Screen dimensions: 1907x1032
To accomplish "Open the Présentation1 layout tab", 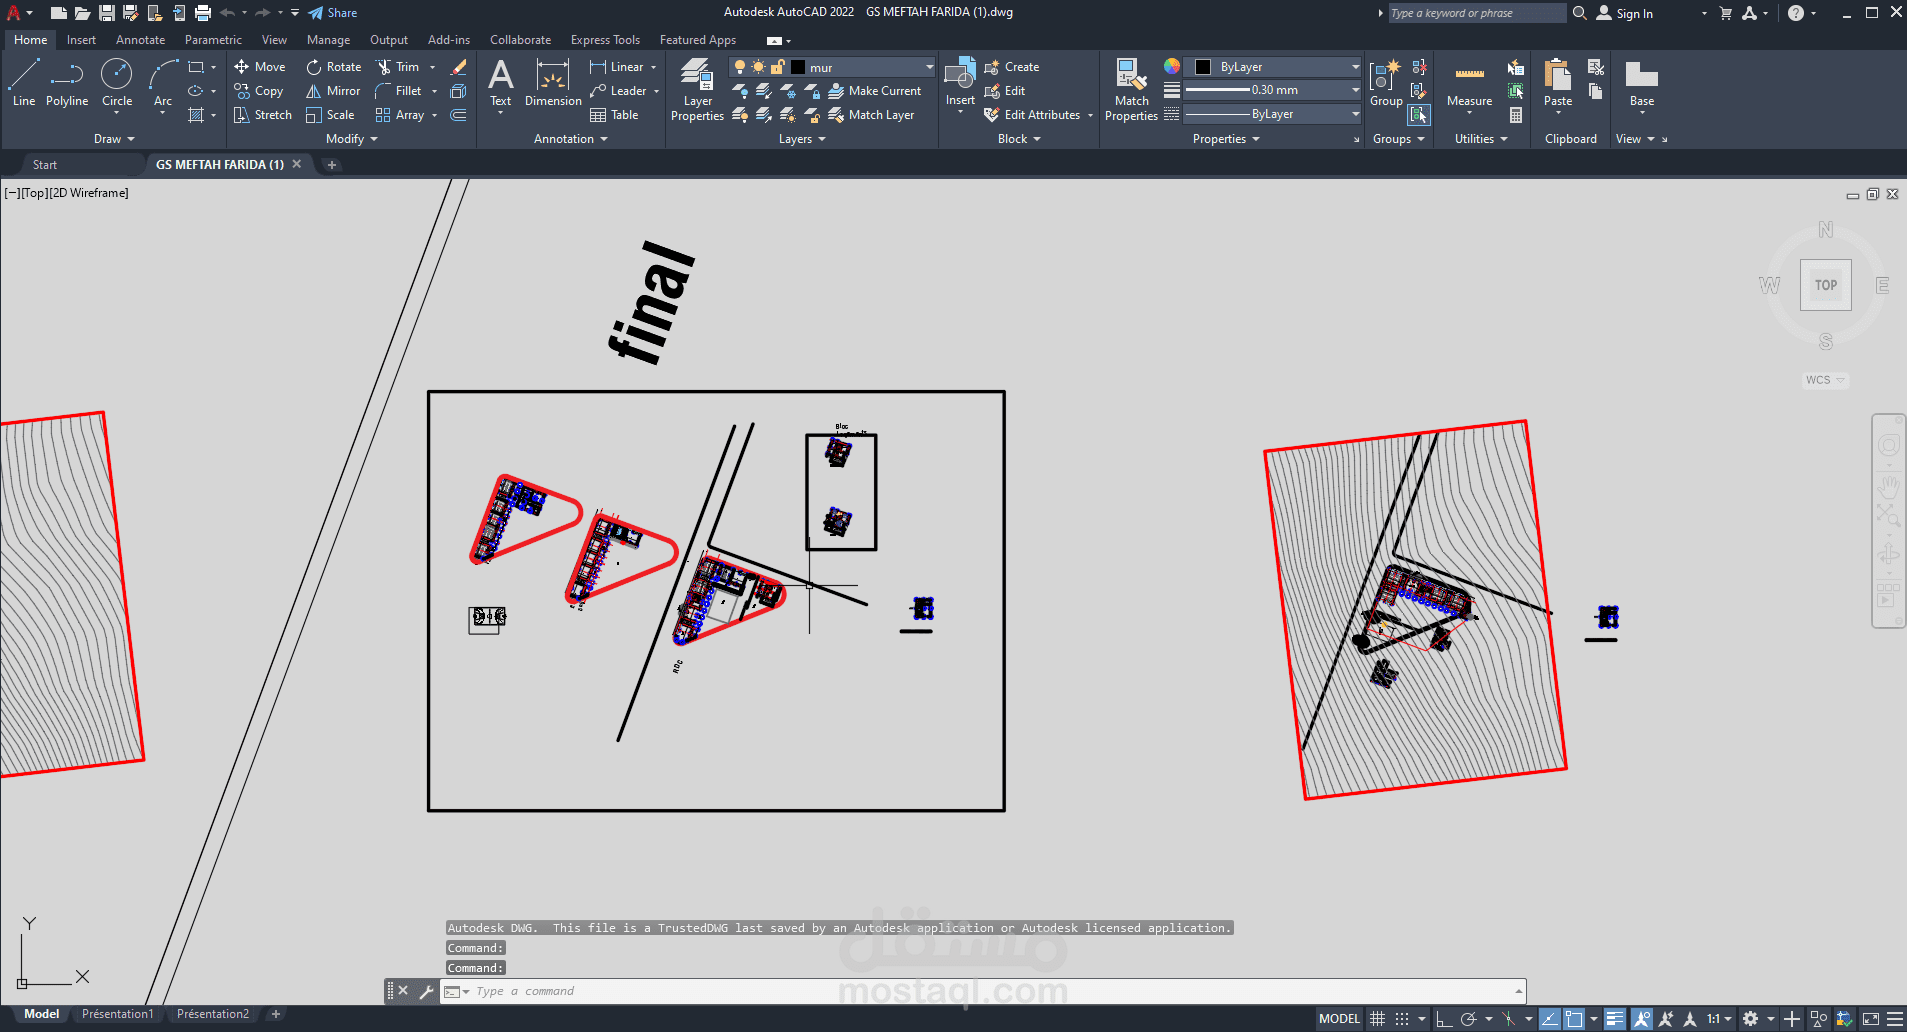I will [117, 1013].
